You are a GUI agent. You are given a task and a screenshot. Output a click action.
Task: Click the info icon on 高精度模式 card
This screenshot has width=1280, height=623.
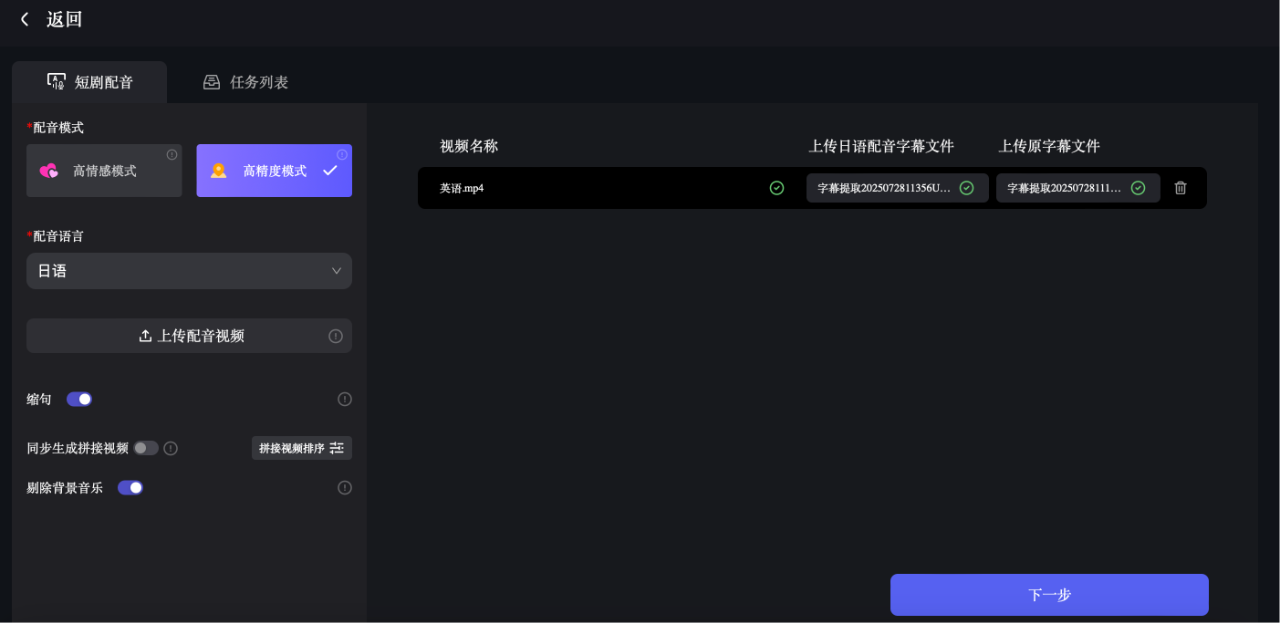342,154
